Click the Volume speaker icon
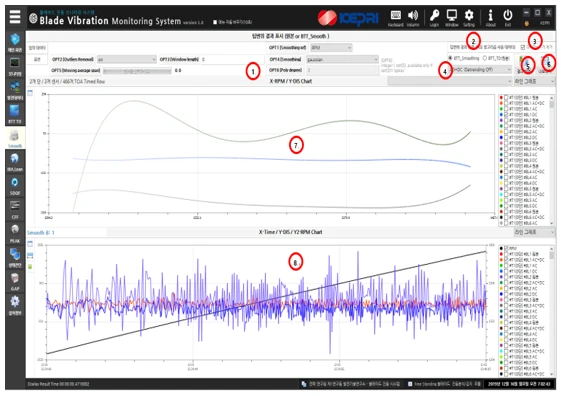 [413, 18]
